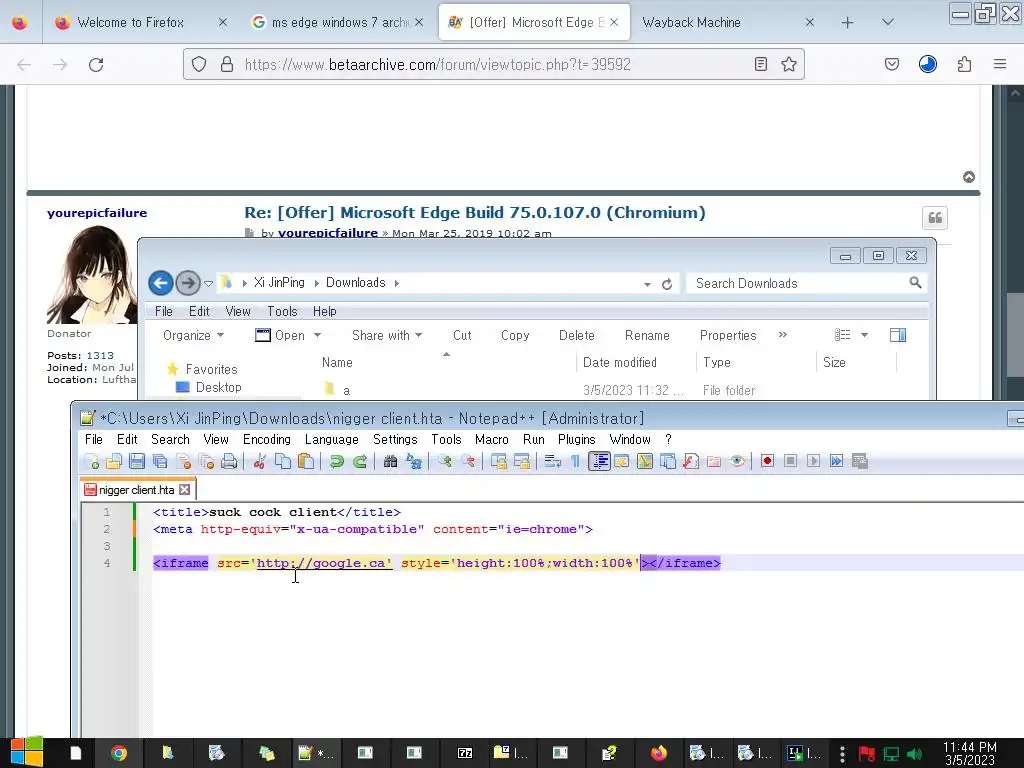List all Firefox tabs via dropdown chevron
The width and height of the screenshot is (1024, 768).
pyautogui.click(x=888, y=22)
